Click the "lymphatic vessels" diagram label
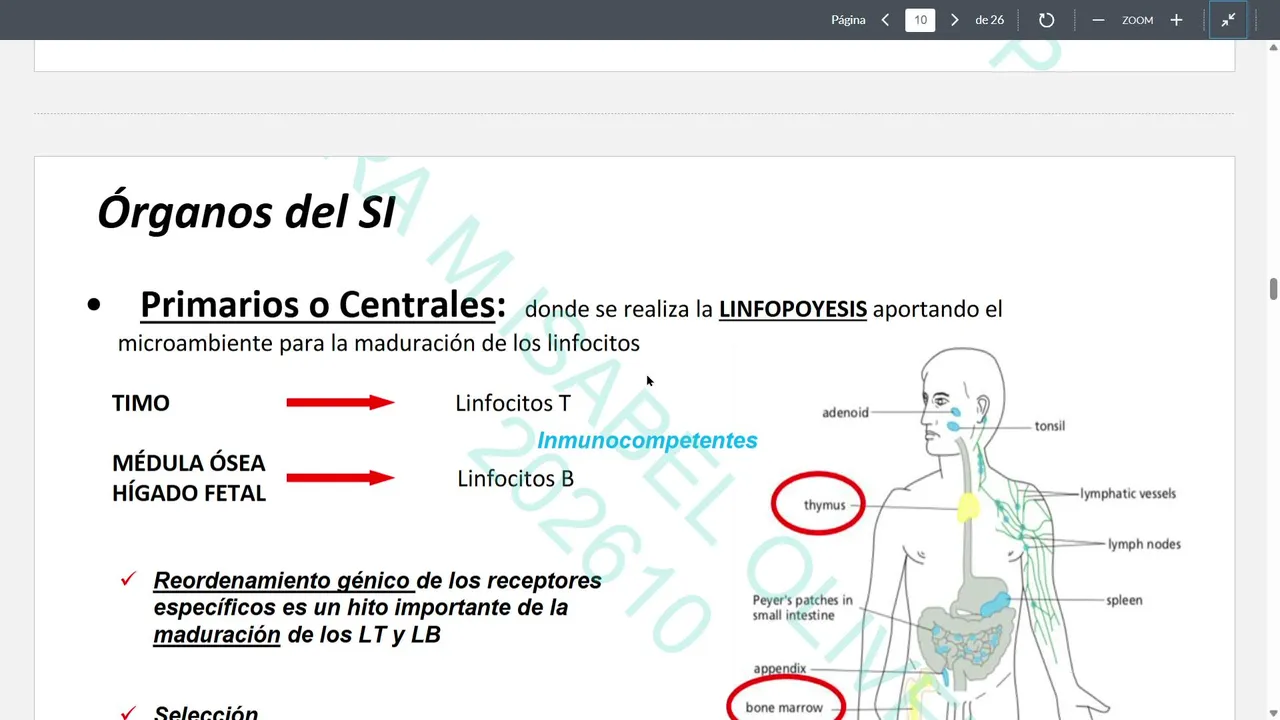This screenshot has width=1280, height=720. pos(1128,493)
